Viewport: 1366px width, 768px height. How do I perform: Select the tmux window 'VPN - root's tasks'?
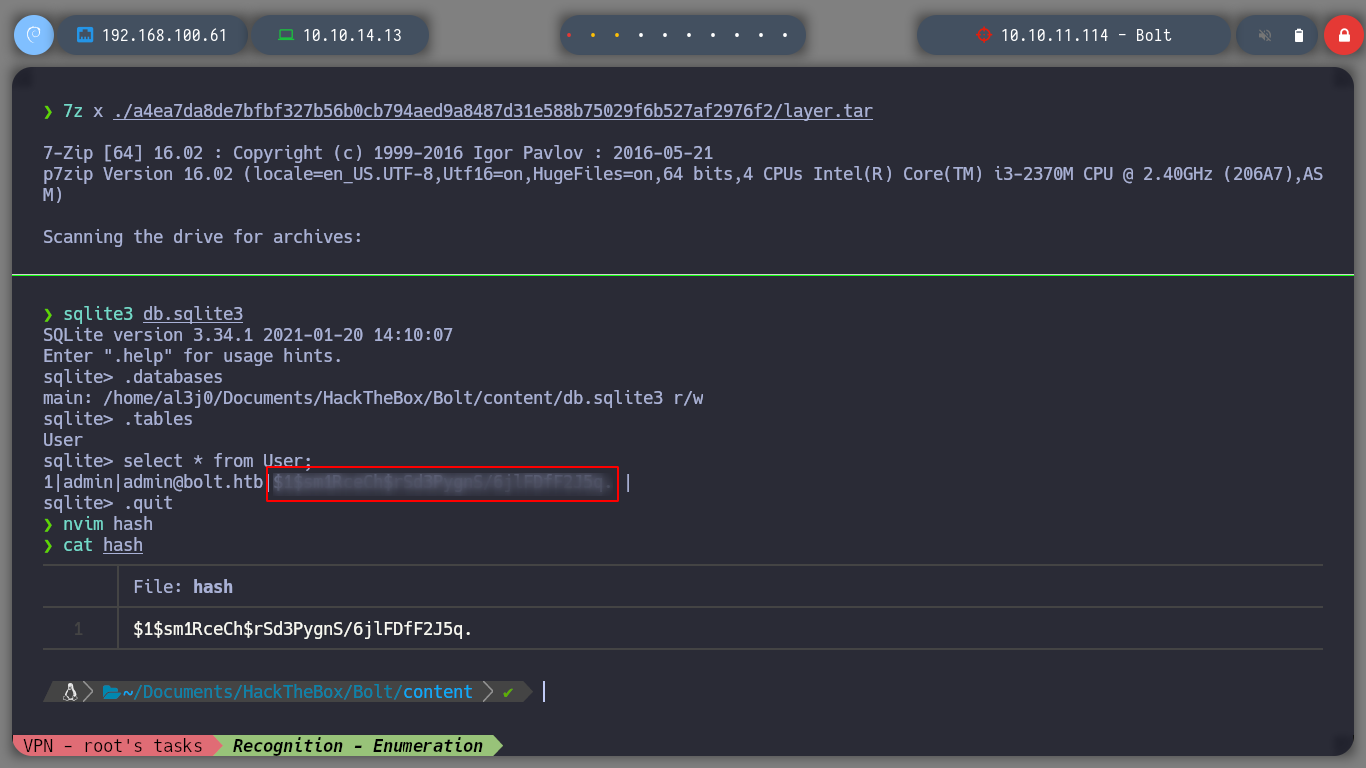pos(113,745)
